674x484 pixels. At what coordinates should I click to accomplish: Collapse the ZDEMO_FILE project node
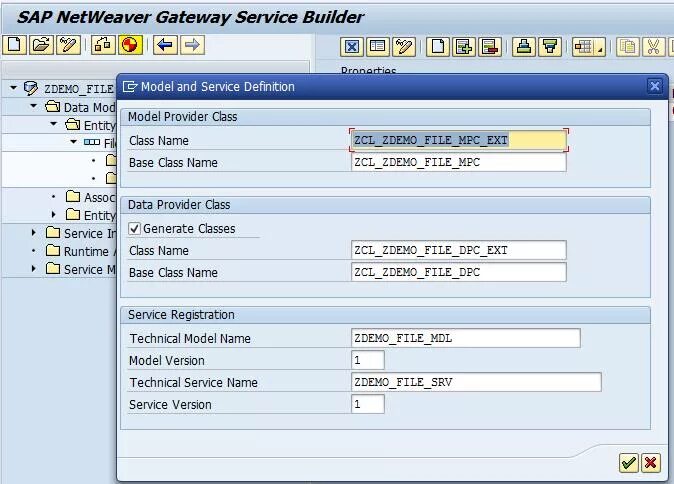click(13, 88)
